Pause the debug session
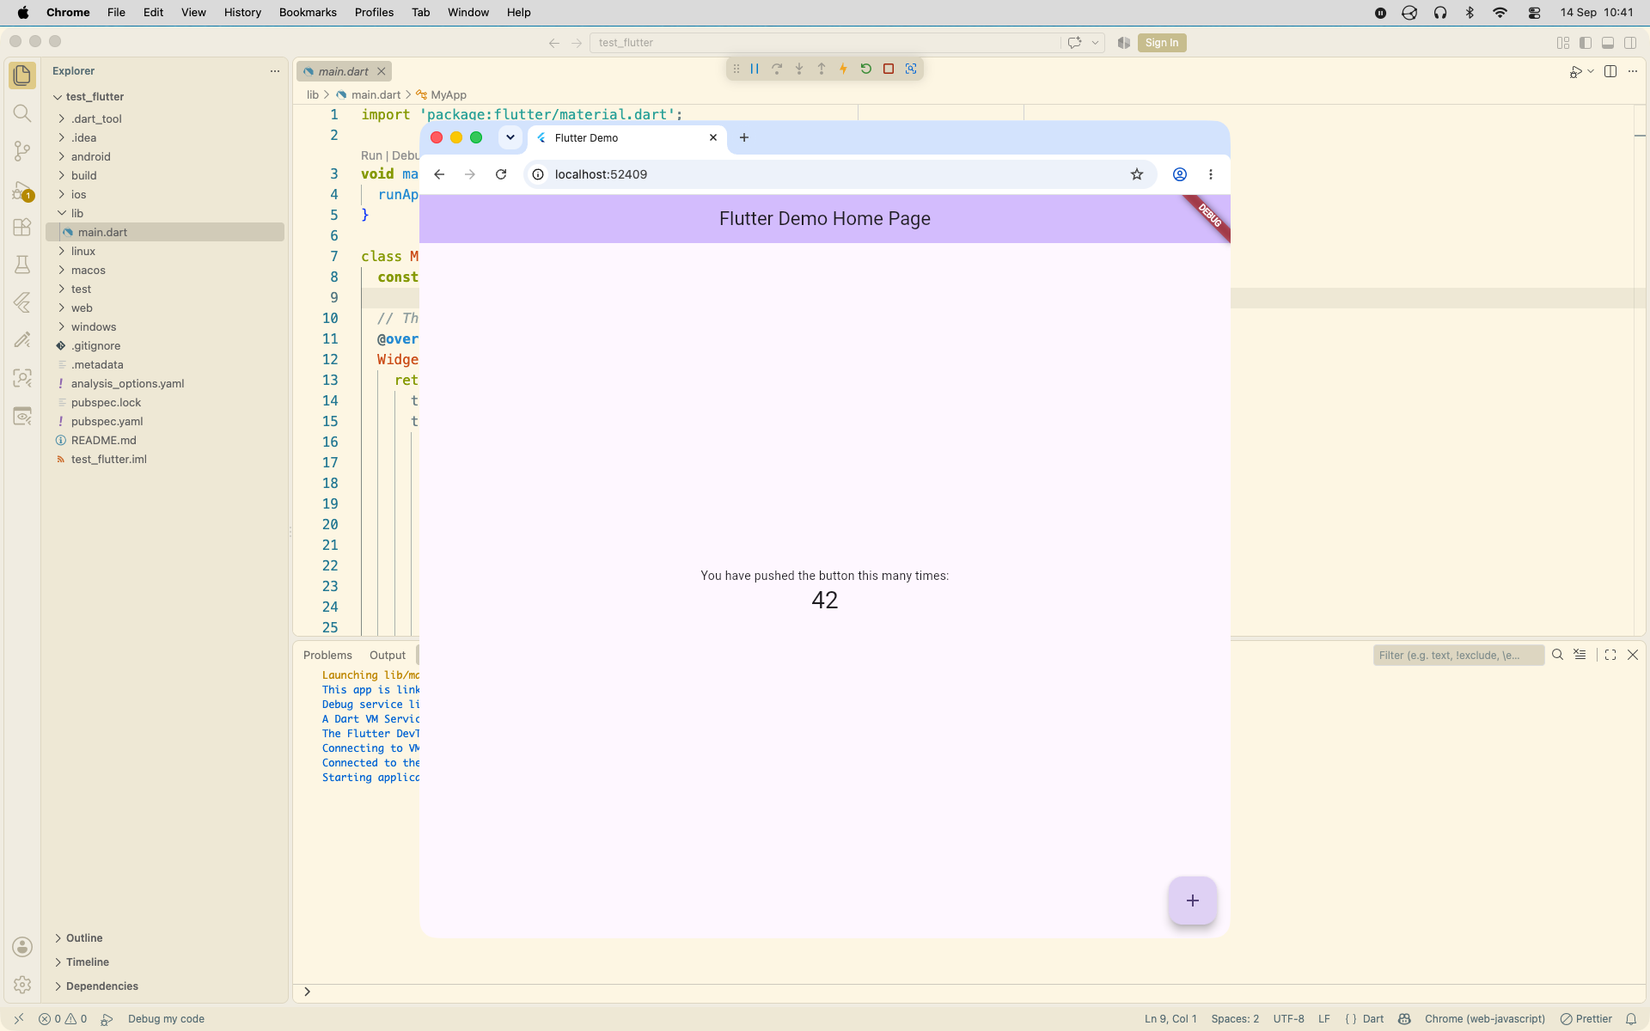 click(755, 69)
